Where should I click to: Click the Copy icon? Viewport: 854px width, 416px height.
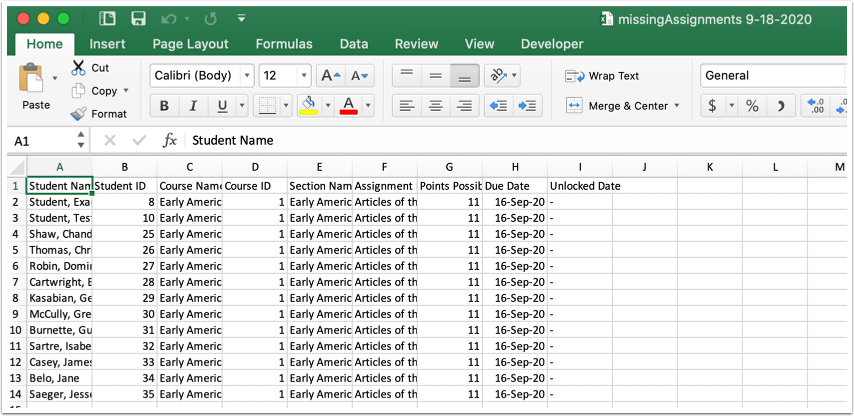[79, 90]
